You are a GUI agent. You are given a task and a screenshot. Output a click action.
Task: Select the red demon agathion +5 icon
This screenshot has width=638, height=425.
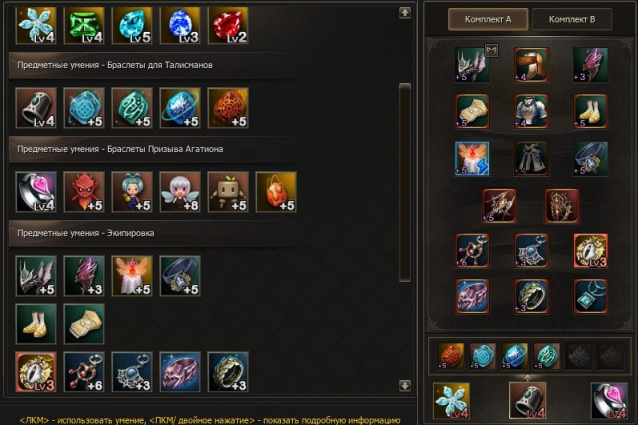pos(84,192)
